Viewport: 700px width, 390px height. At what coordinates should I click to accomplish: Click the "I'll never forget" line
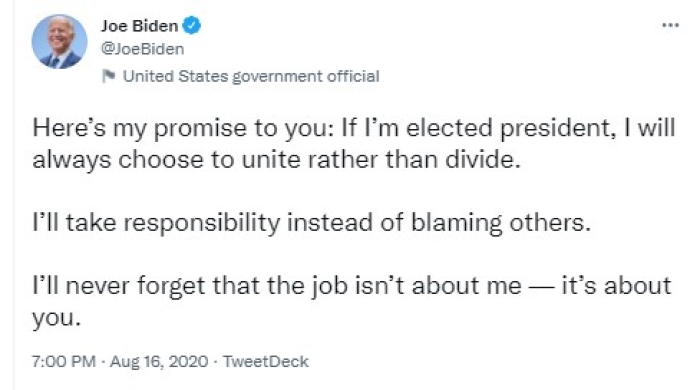[352, 286]
